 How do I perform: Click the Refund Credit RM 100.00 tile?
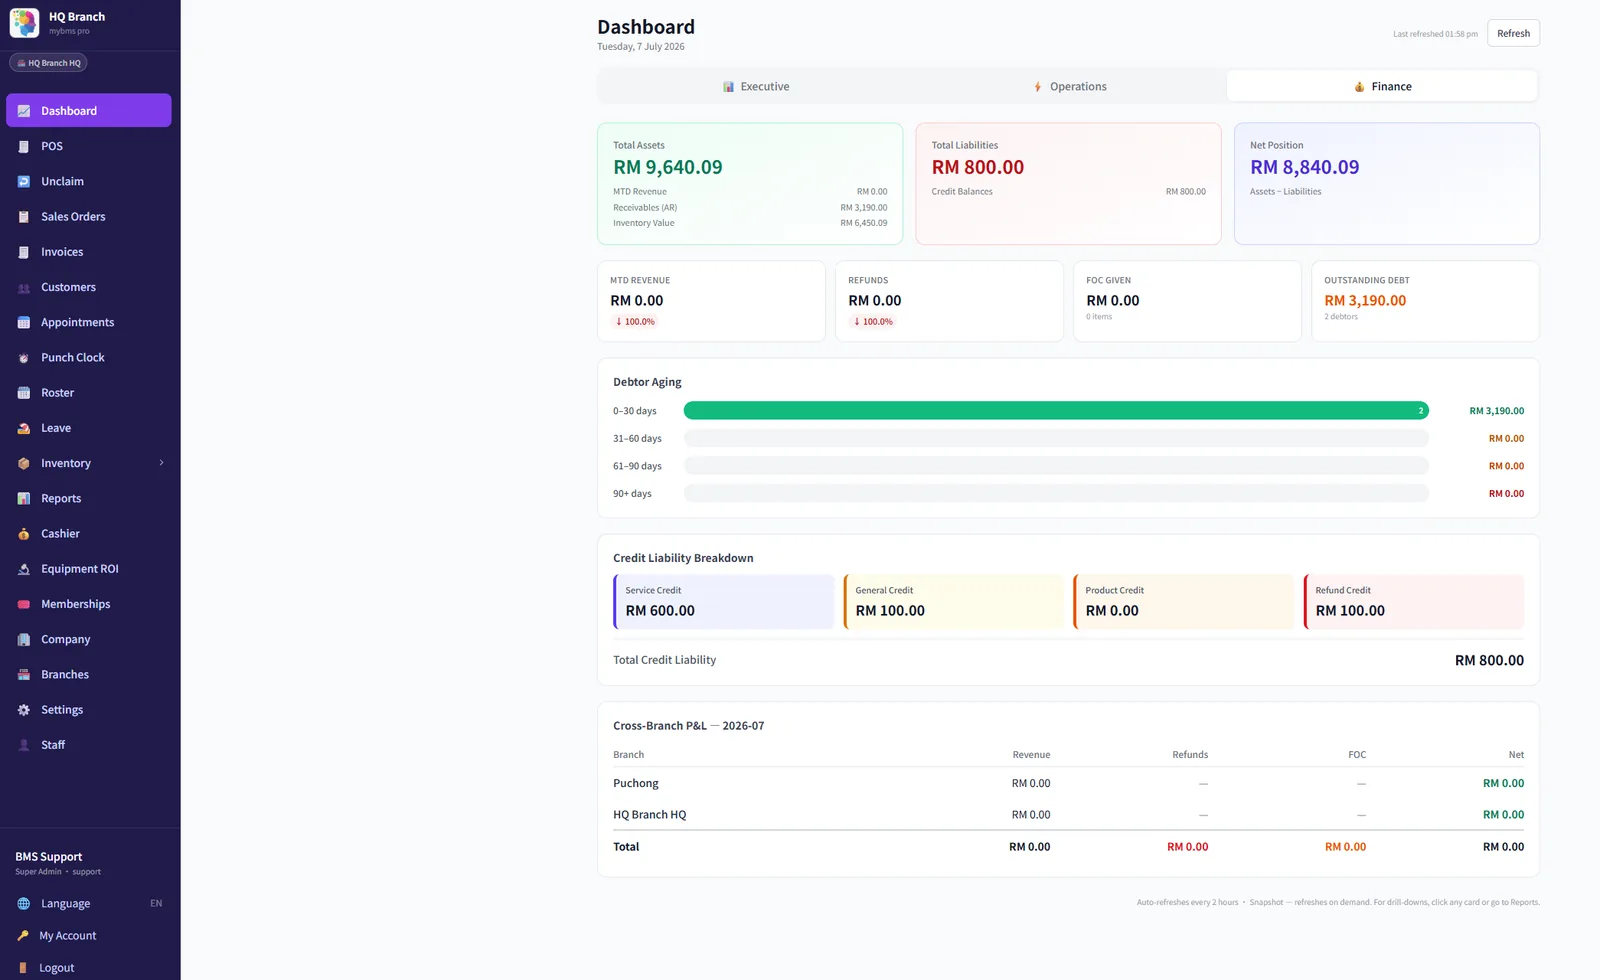(x=1414, y=602)
